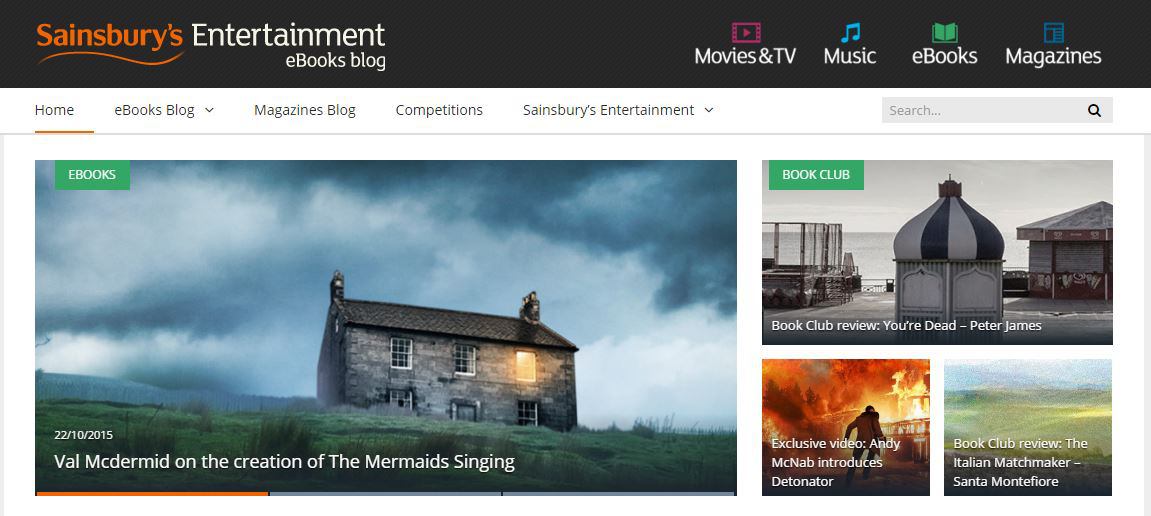Open the eBooks book icon
The width and height of the screenshot is (1151, 516).
[944, 32]
